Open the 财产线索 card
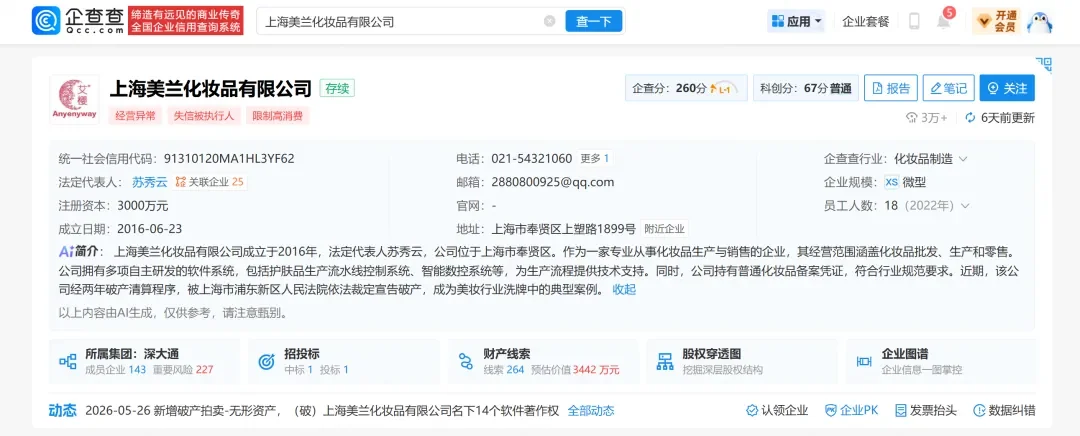The height and width of the screenshot is (436, 1080). tap(543, 362)
